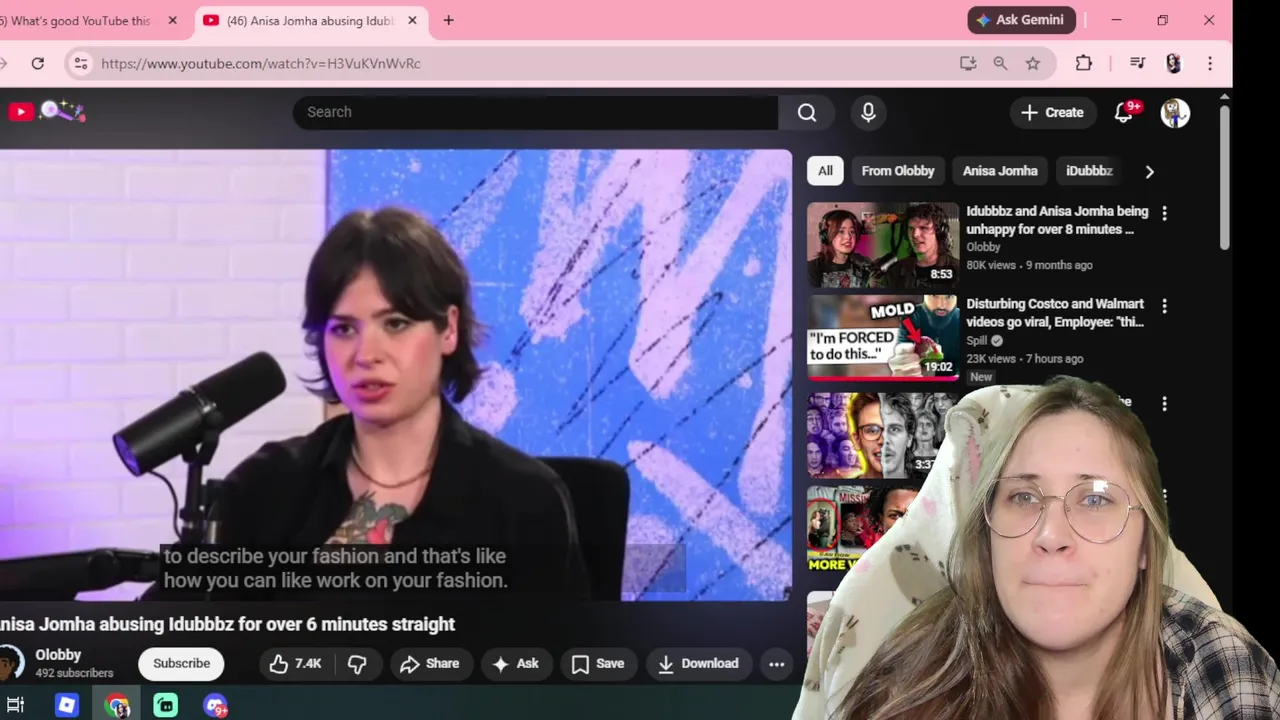Viewport: 1280px width, 720px height.
Task: Close the What's good YouTube tab
Action: point(172,20)
